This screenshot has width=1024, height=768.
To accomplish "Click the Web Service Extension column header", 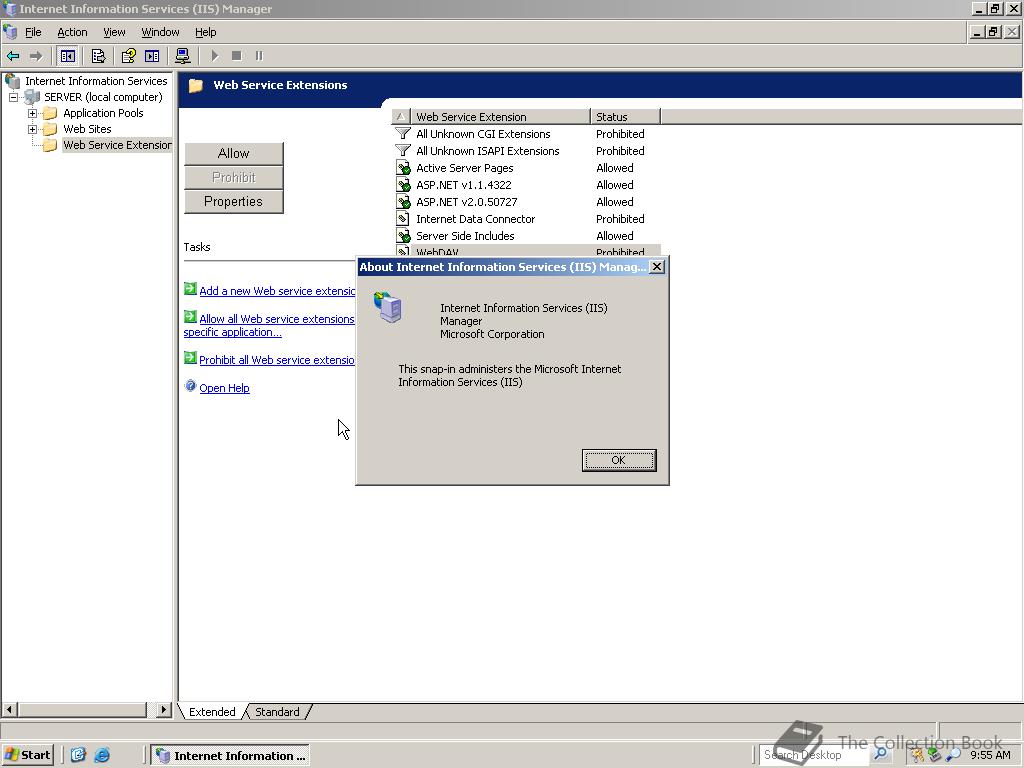I will pyautogui.click(x=501, y=117).
